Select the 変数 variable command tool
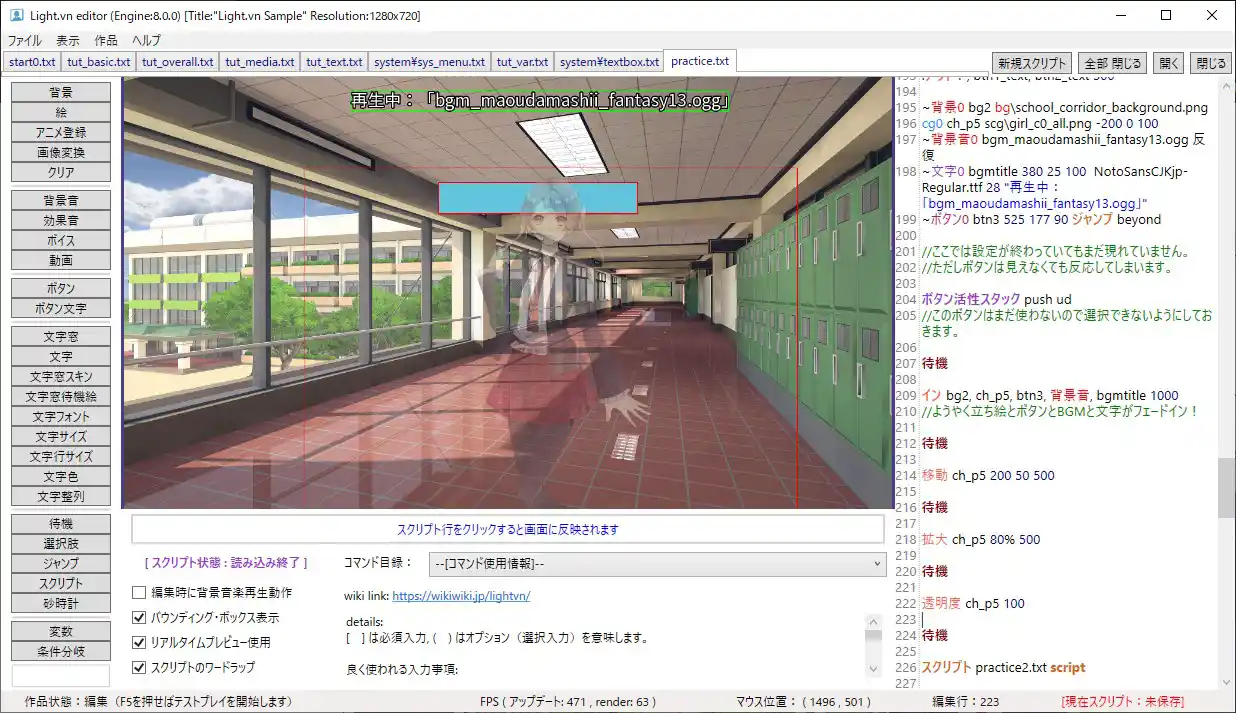The height and width of the screenshot is (713, 1236). 60,631
